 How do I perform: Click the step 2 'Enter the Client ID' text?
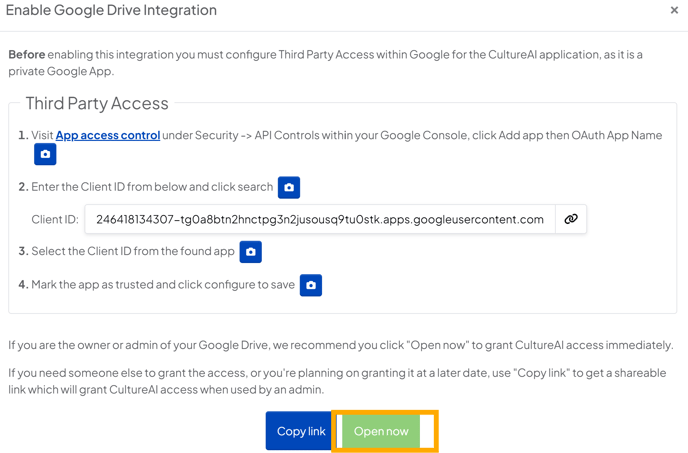point(152,187)
